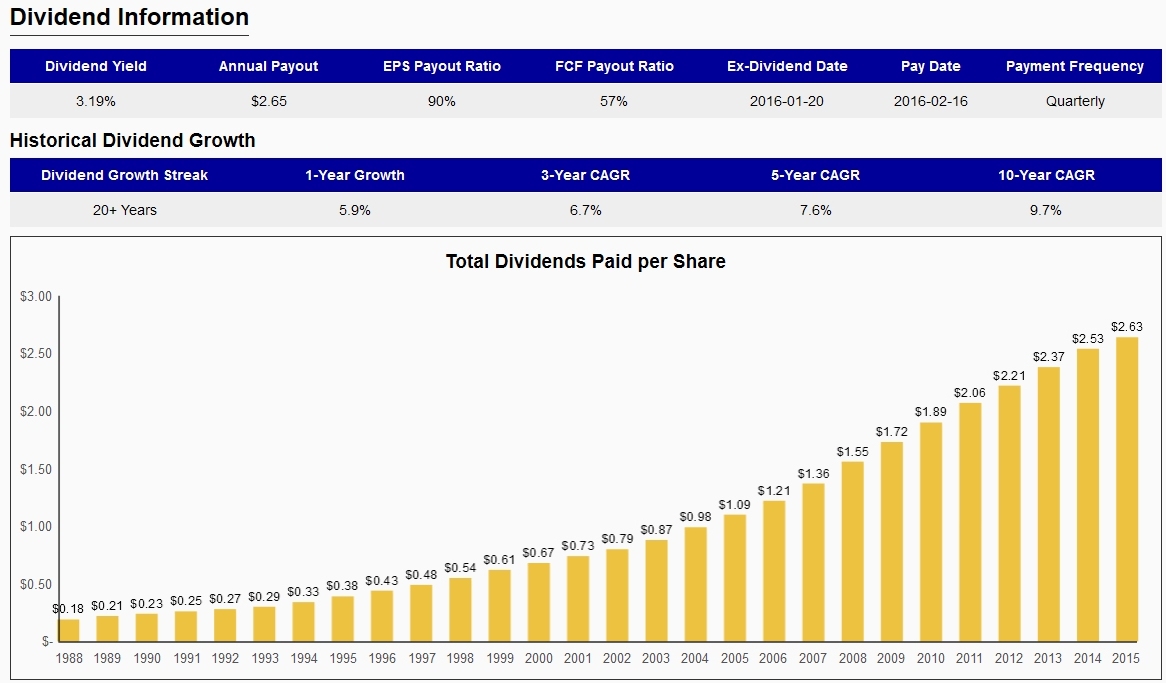The image size is (1166, 683).
Task: Select the 90% EPS payout ratio cell
Action: click(442, 101)
